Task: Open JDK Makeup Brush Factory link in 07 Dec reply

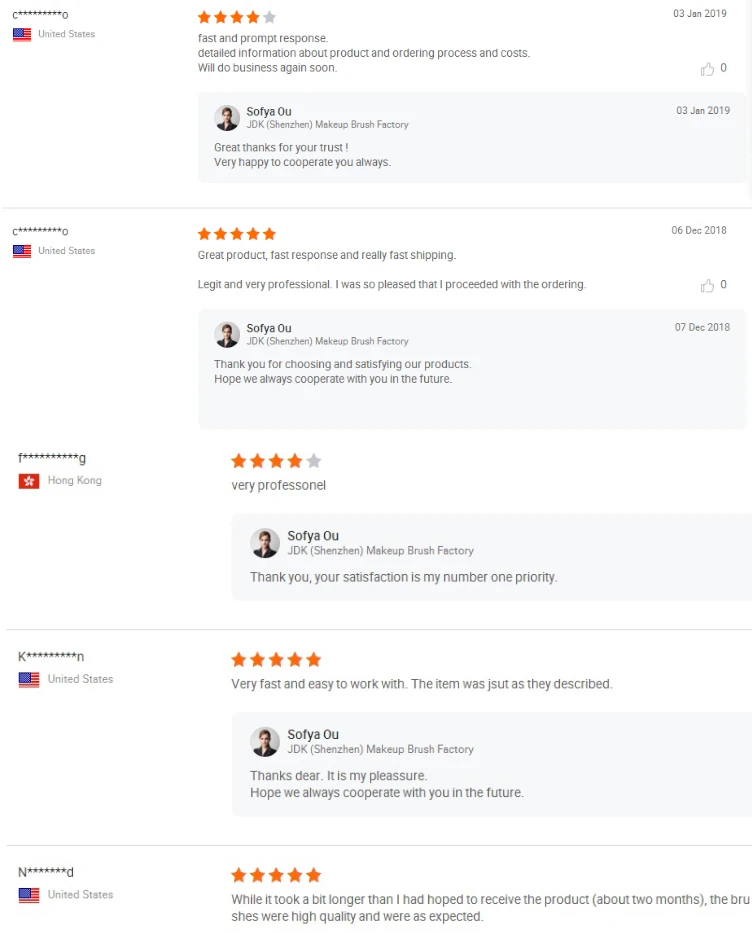Action: (327, 341)
